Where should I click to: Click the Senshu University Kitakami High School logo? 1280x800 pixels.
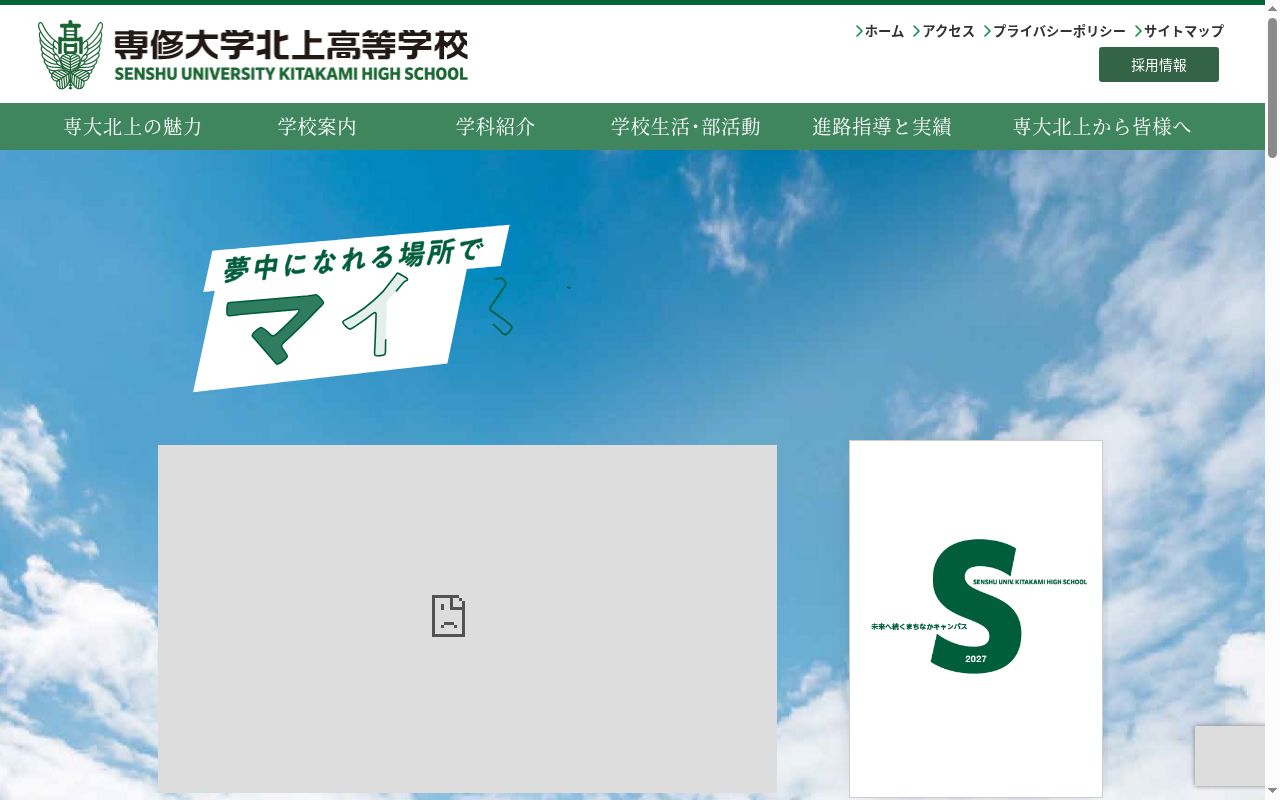point(252,55)
